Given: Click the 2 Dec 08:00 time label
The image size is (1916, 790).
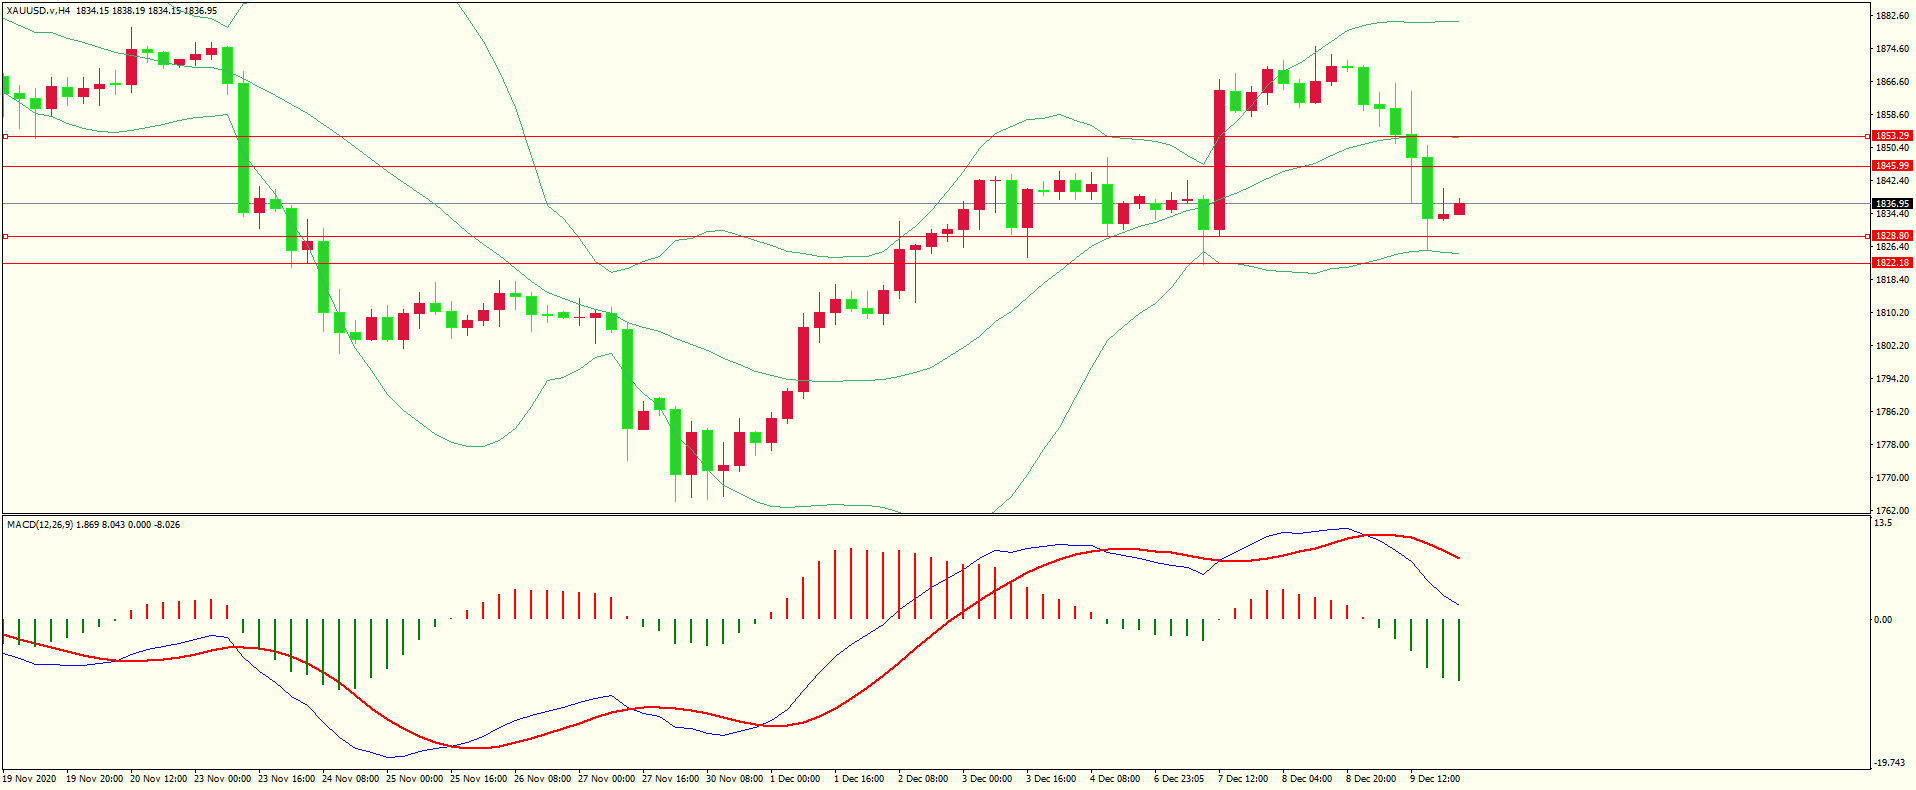Looking at the screenshot, I should 923,779.
